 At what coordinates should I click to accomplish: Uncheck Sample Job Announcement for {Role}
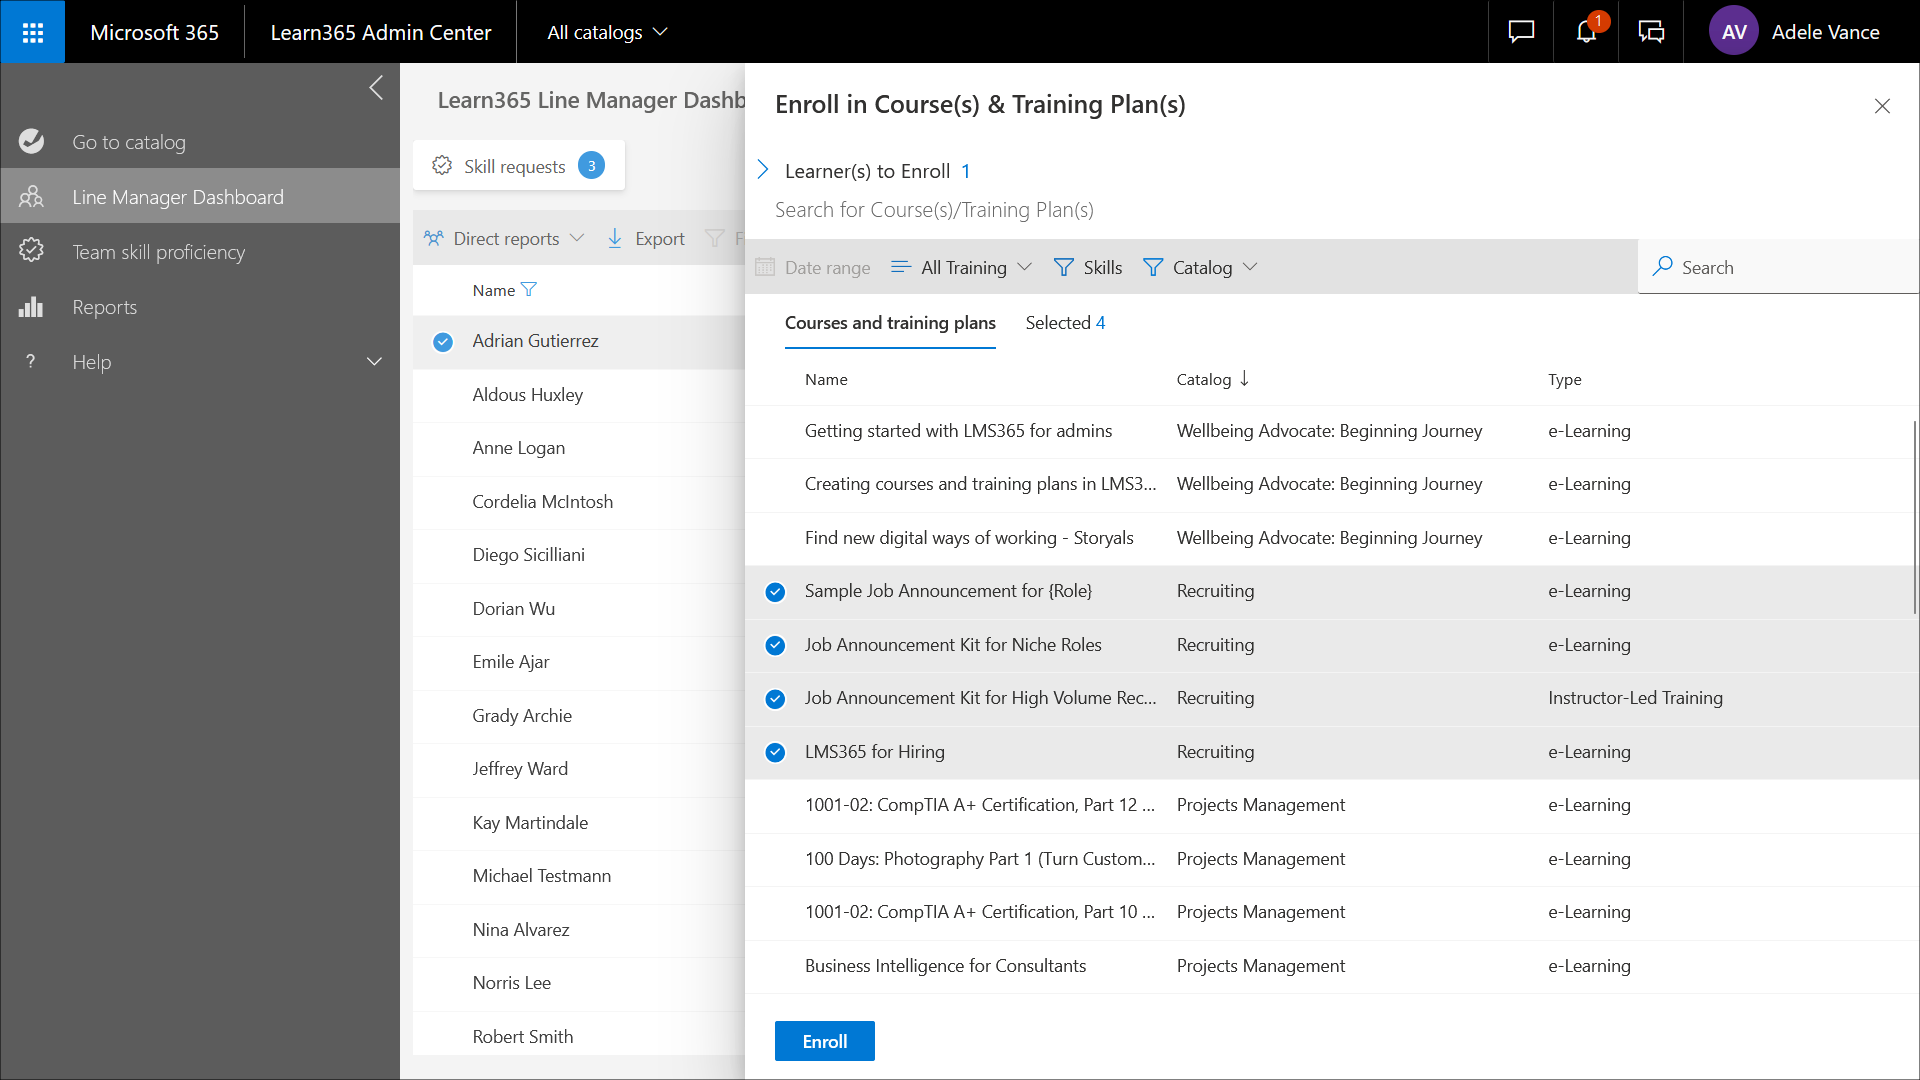point(775,592)
